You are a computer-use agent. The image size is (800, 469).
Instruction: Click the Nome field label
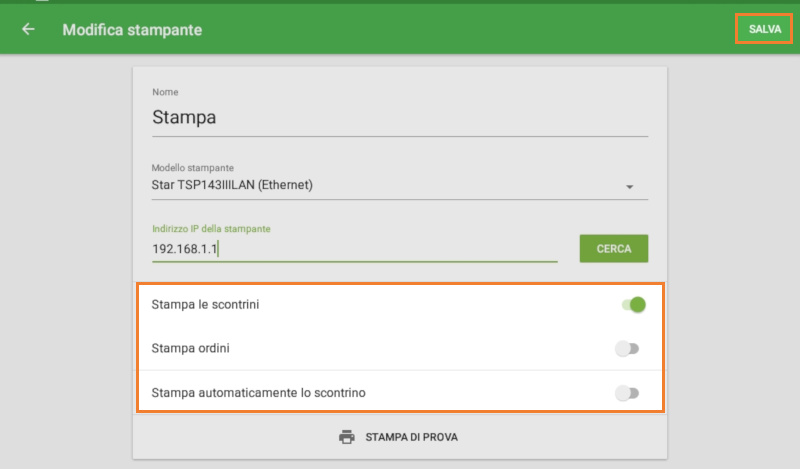pos(165,93)
